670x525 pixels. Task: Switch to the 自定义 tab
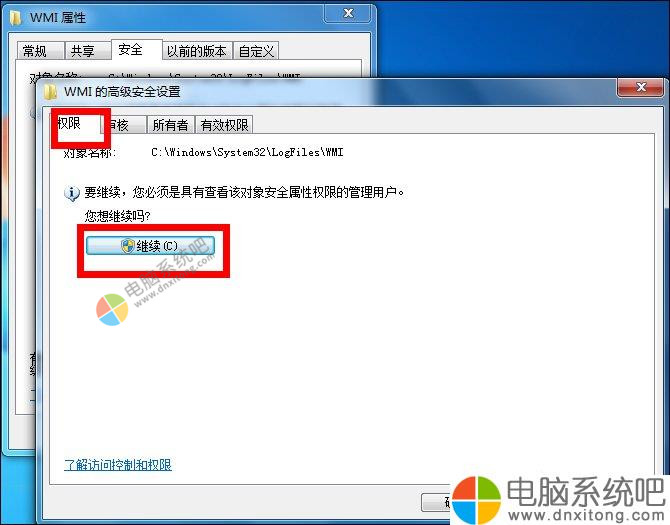pos(256,51)
